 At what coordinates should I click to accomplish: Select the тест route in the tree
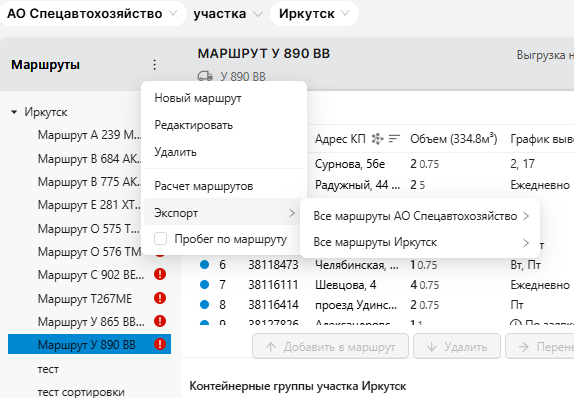pos(48,369)
